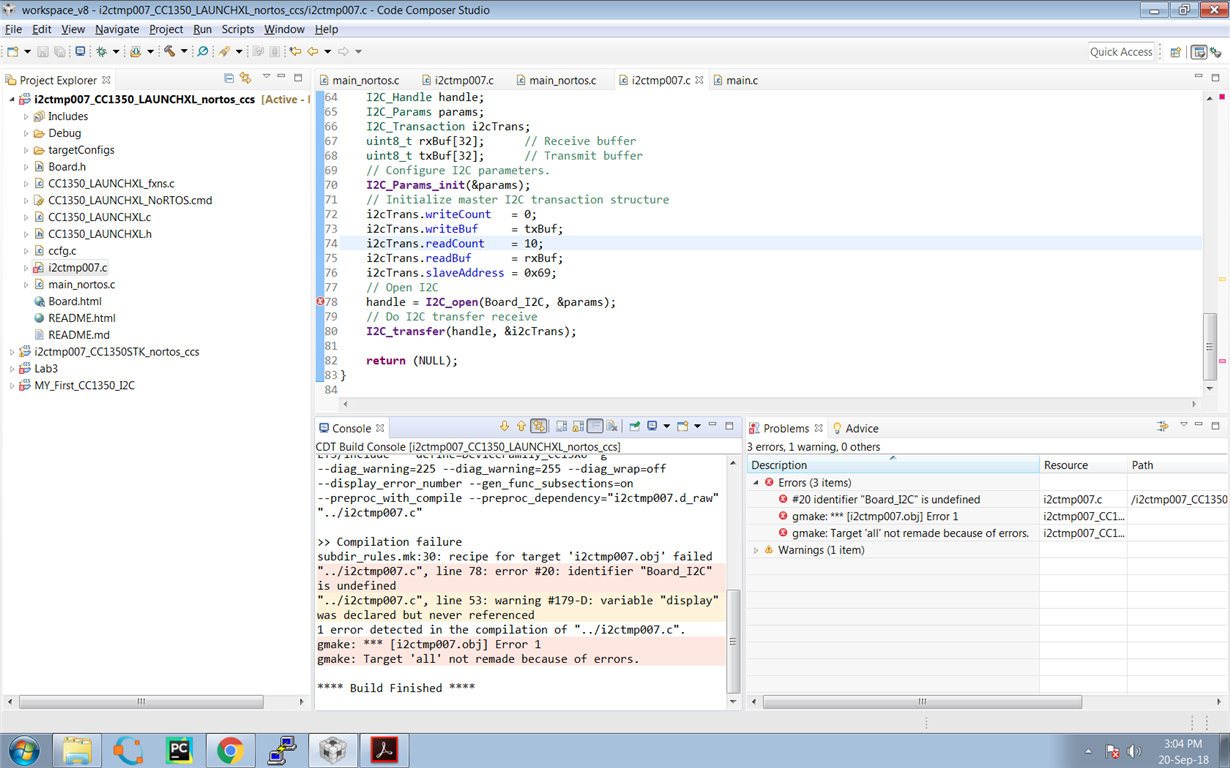Click the Resource column header
1230x768 pixels.
(x=1083, y=465)
